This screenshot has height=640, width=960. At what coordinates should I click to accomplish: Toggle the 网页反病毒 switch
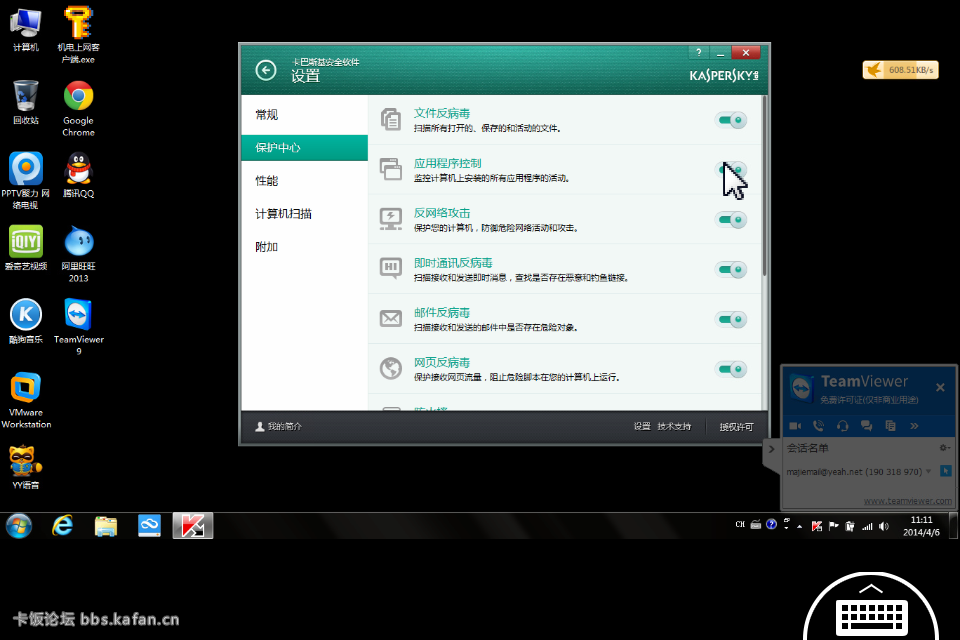(730, 369)
